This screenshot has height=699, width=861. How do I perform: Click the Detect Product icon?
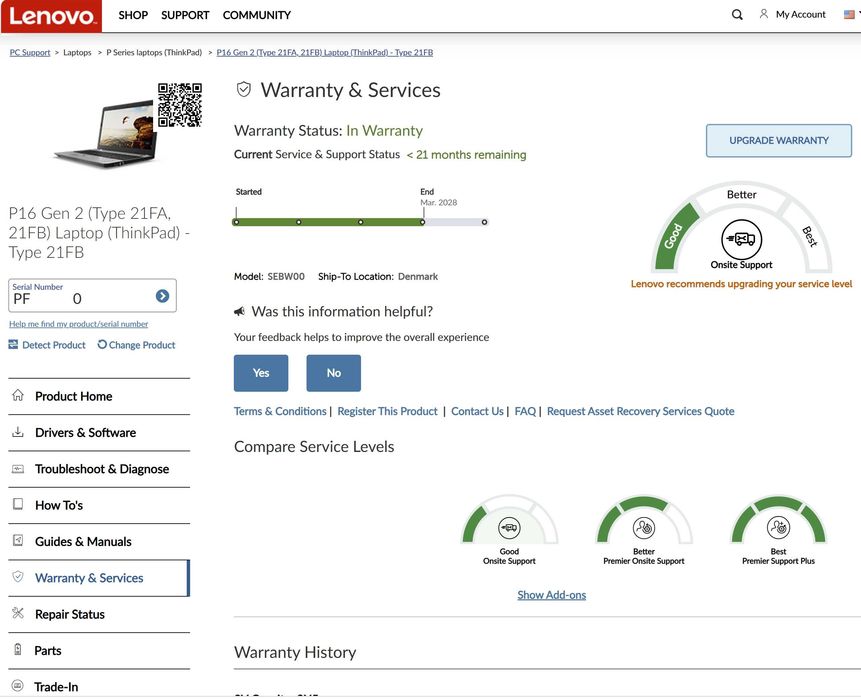pos(13,344)
